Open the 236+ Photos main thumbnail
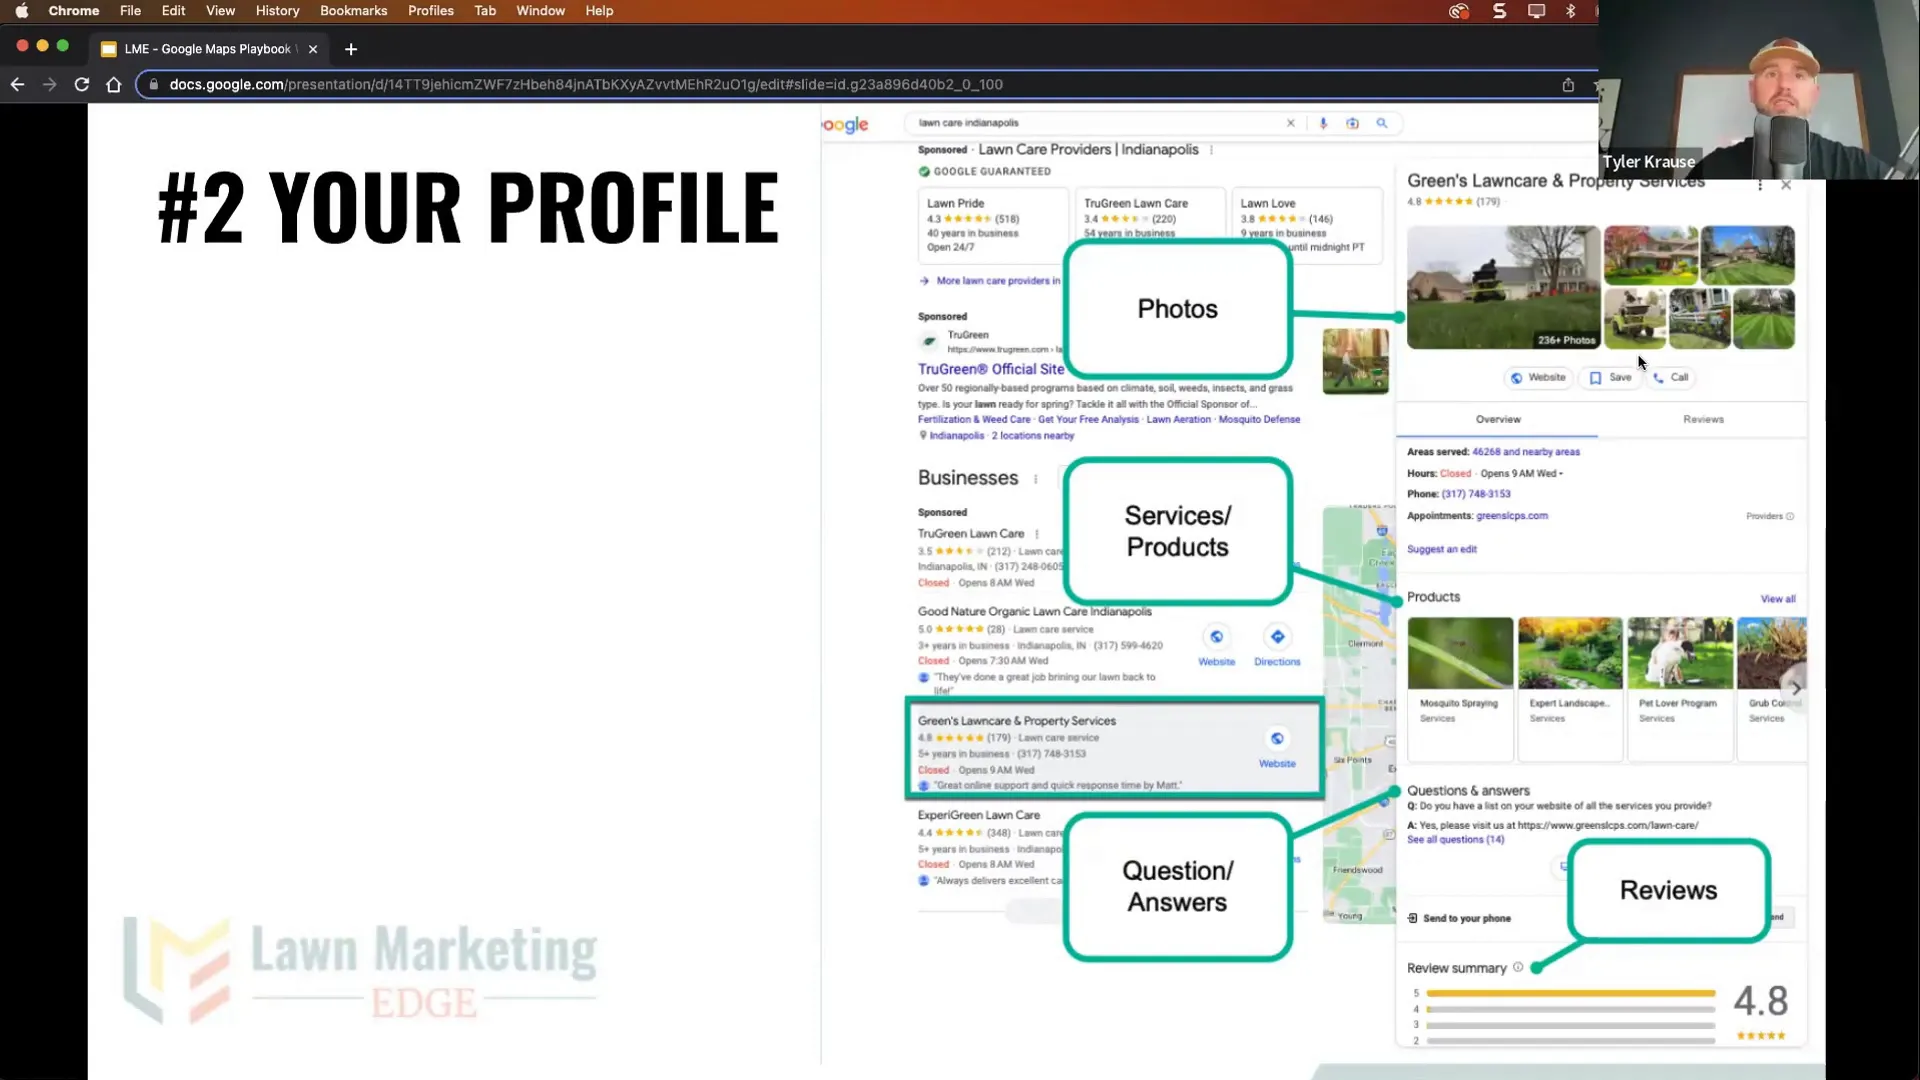The height and width of the screenshot is (1080, 1920). 1503,287
